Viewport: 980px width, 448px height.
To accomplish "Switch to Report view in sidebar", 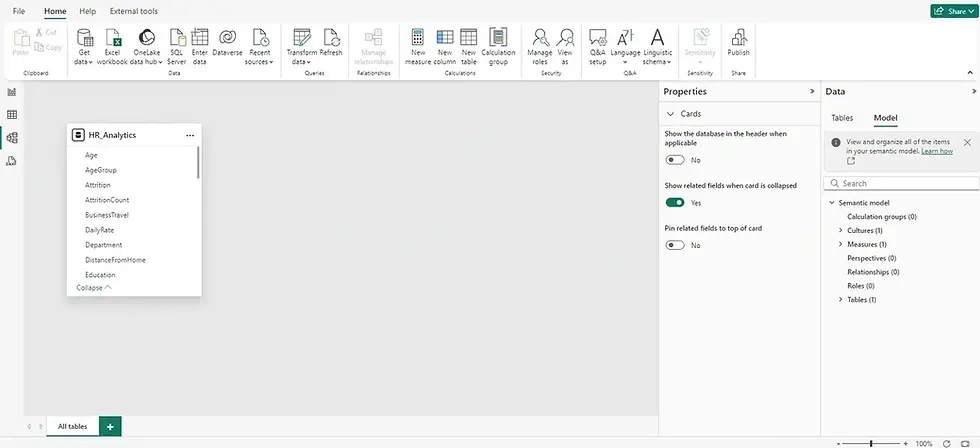I will click(11, 92).
